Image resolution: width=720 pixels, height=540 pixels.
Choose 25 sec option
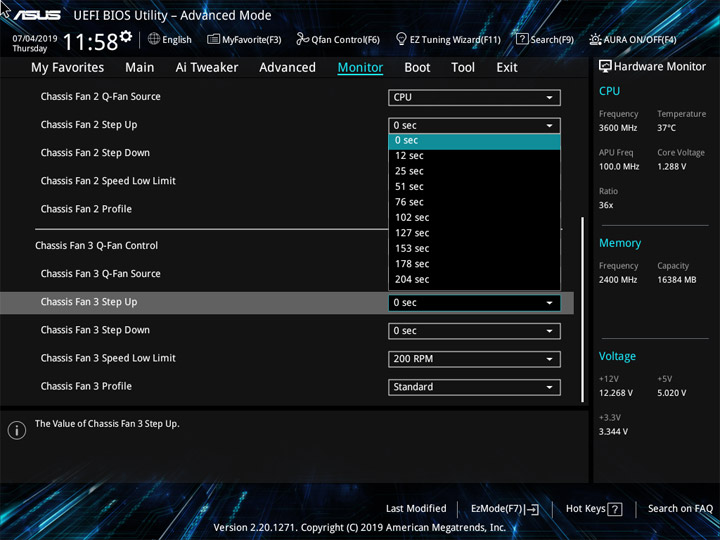[x=474, y=171]
